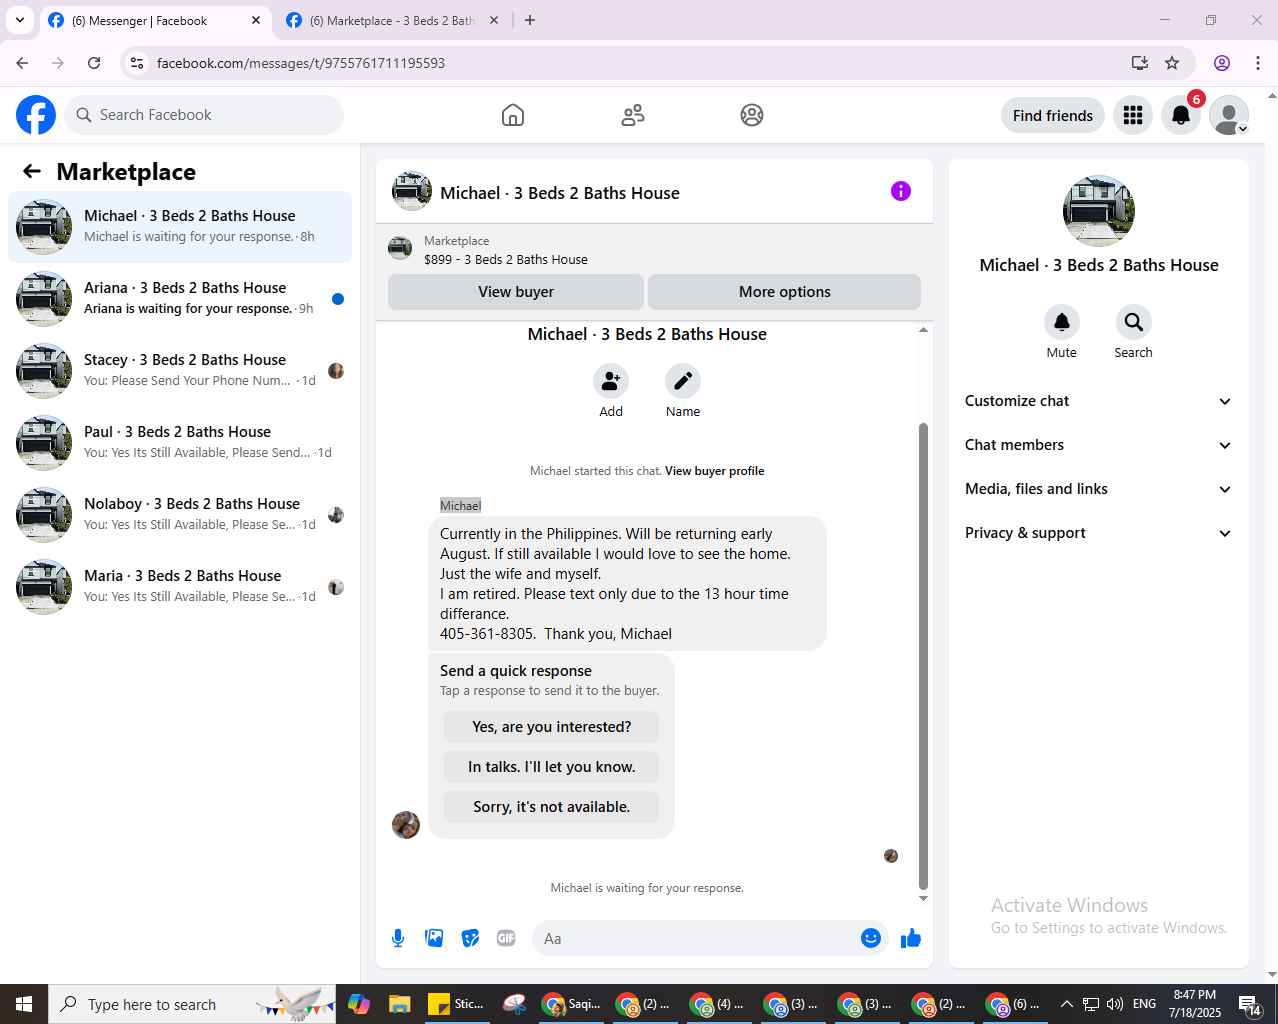This screenshot has width=1278, height=1024.
Task: Expand Media, files and links section
Action: [x=1099, y=489]
